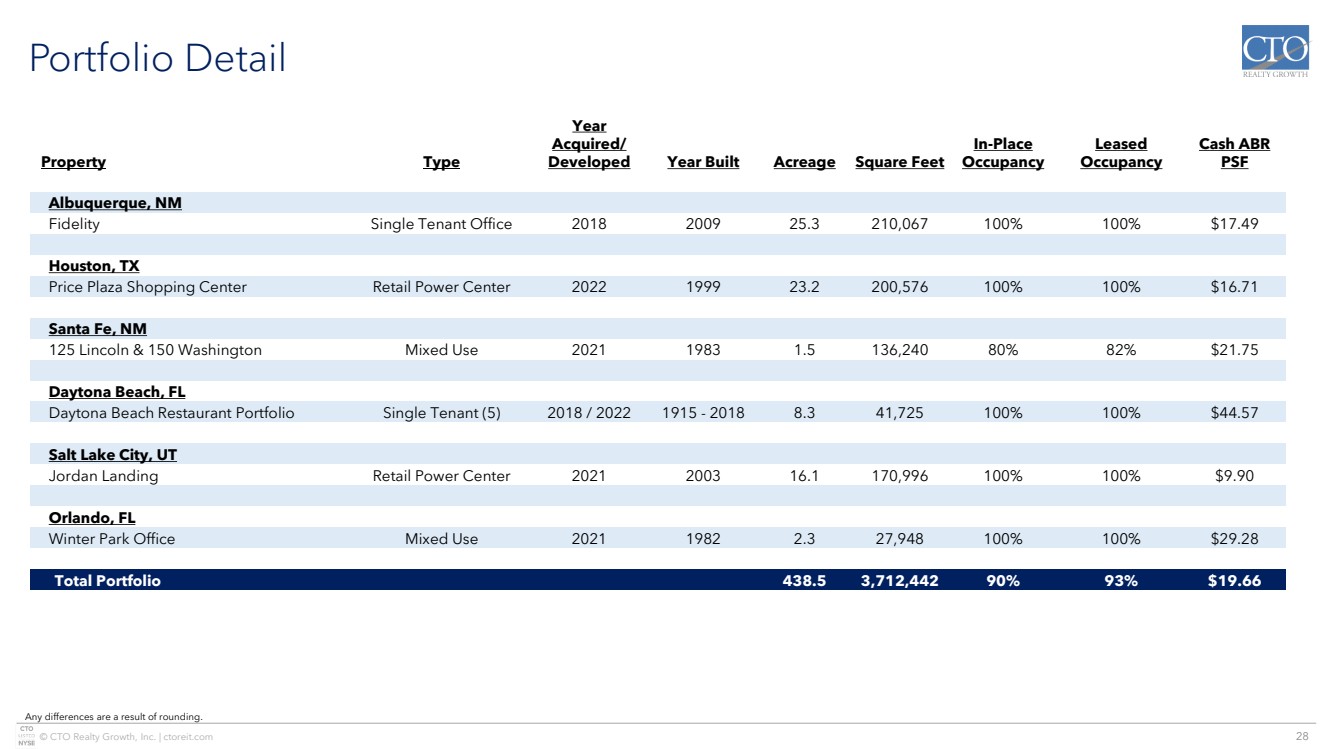Click Fidelity's 210,067 square feet value

pyautogui.click(x=900, y=224)
